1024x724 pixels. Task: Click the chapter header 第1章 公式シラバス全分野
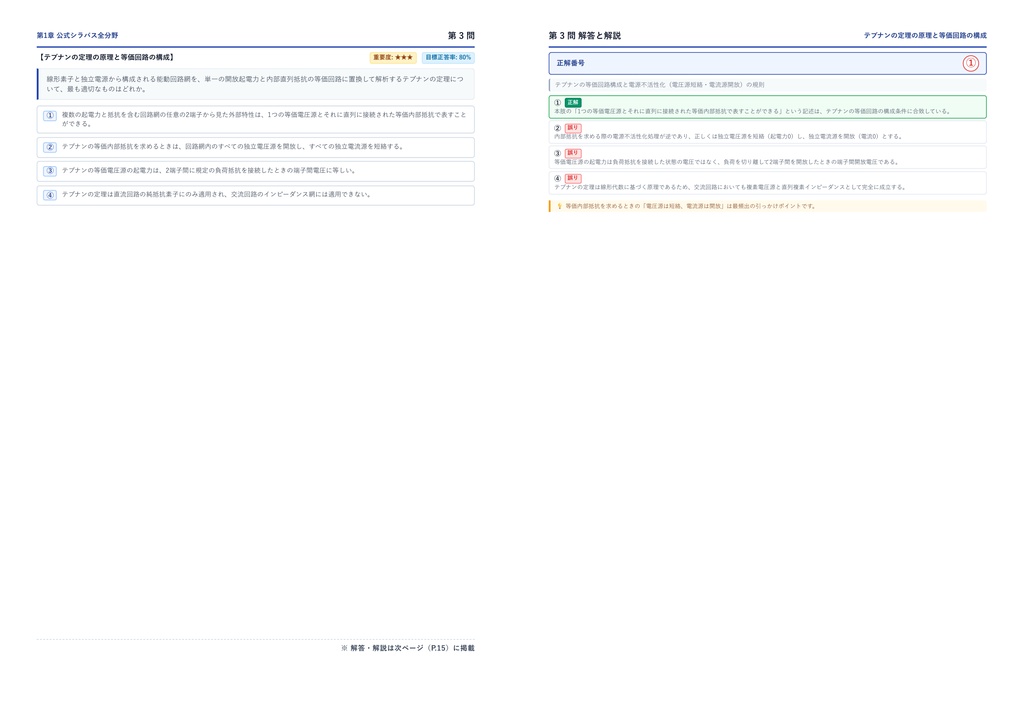point(77,35)
